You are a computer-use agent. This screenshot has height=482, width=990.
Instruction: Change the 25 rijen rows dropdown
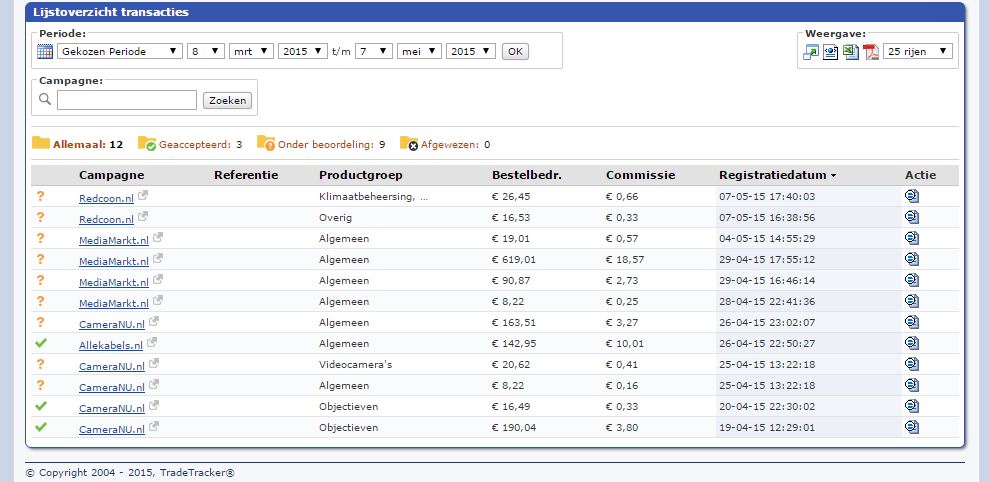pyautogui.click(x=918, y=52)
